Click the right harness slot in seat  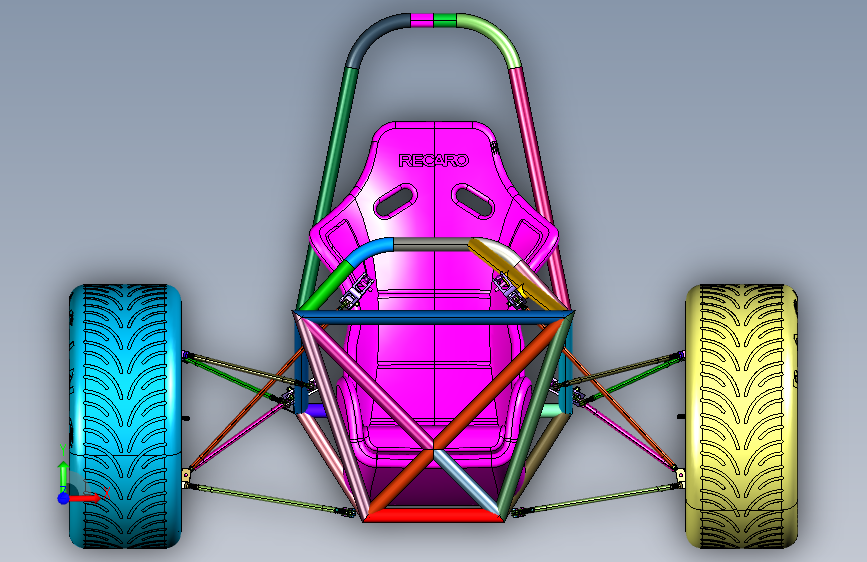point(473,201)
